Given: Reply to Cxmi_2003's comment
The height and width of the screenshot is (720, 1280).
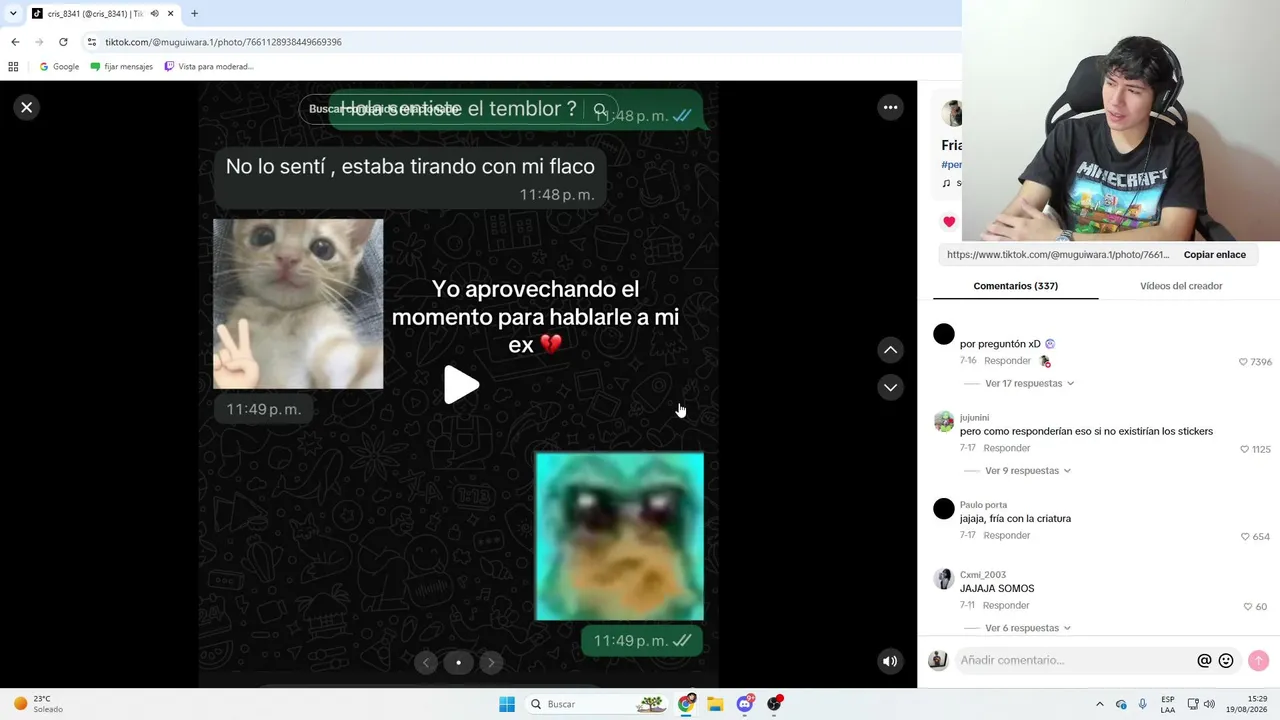Looking at the screenshot, I should pos(1006,605).
